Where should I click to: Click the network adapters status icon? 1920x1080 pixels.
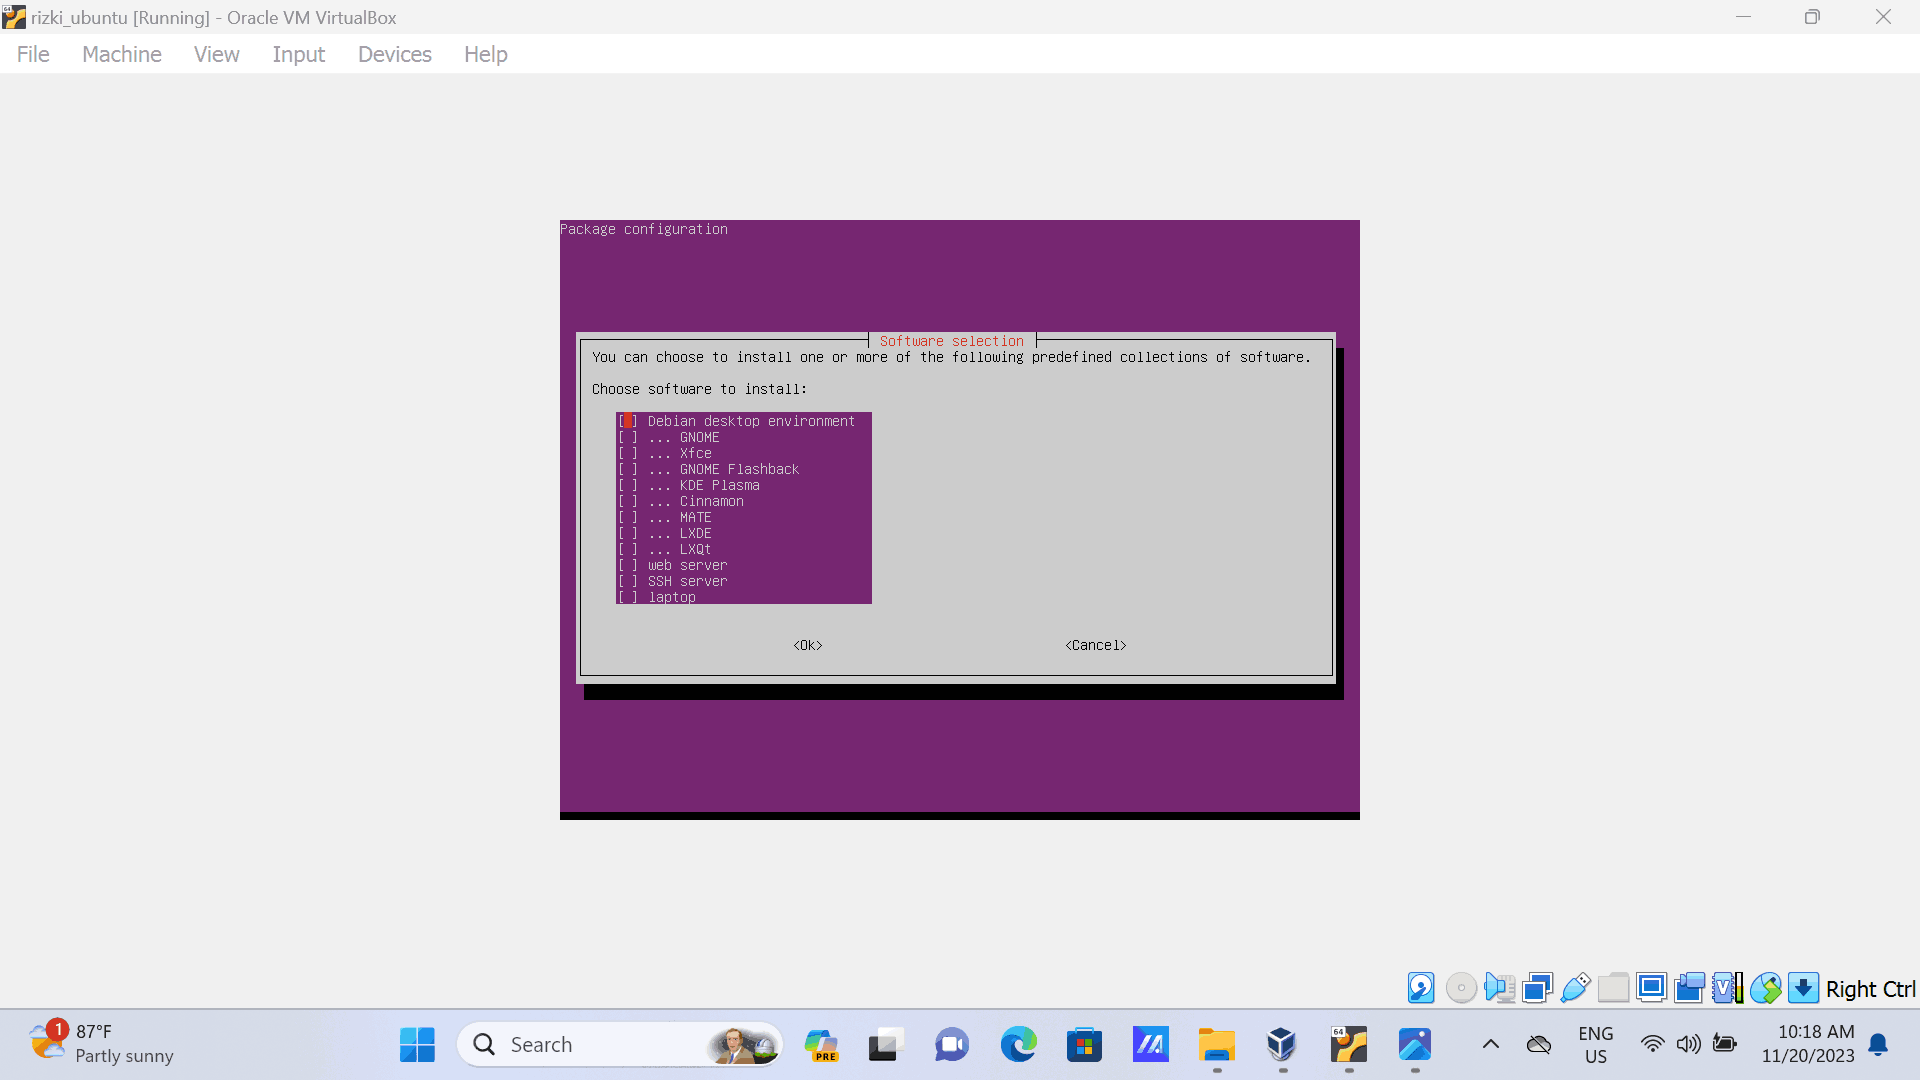(1537, 988)
